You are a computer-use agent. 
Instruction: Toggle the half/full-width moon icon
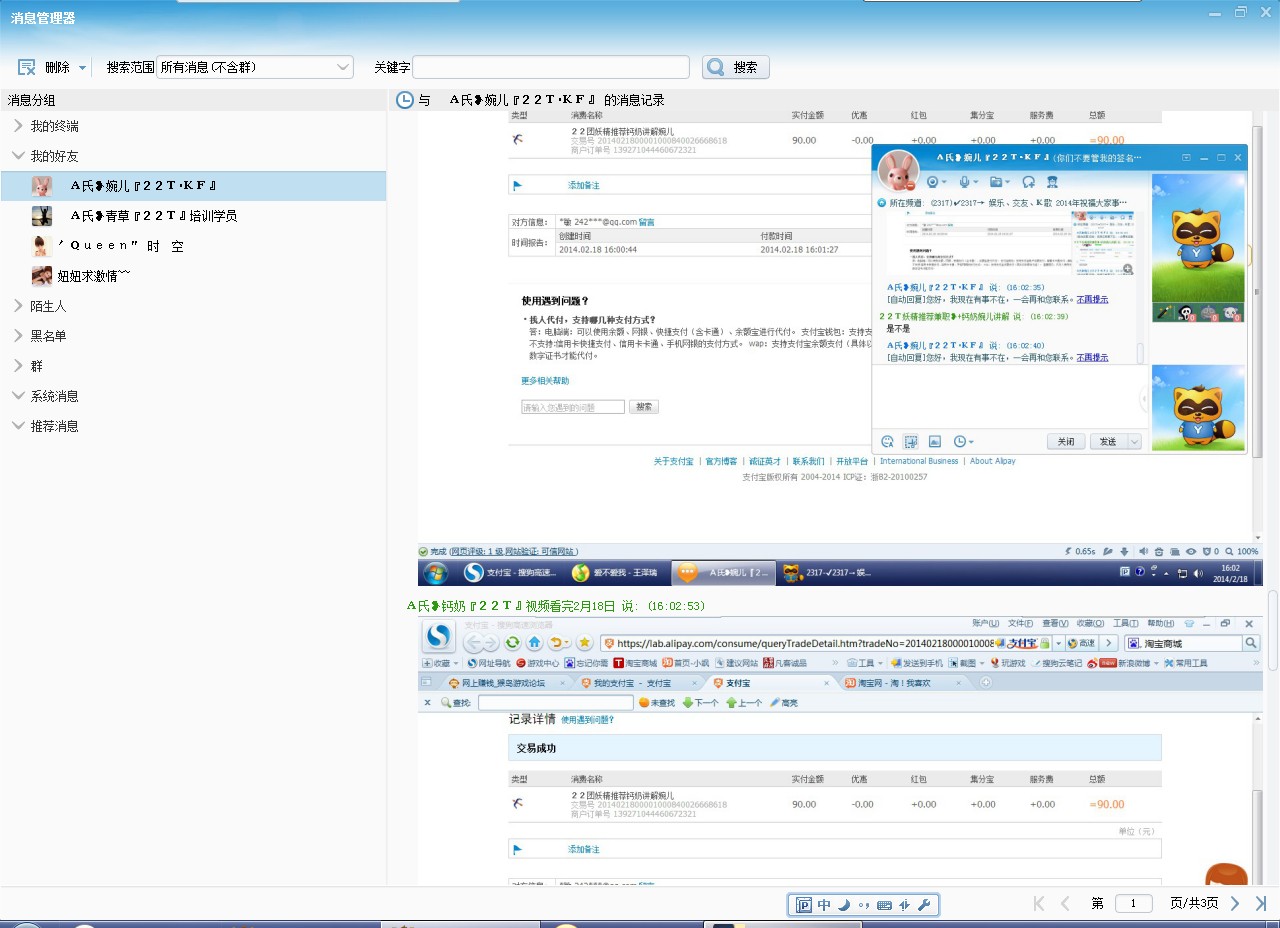[x=844, y=905]
